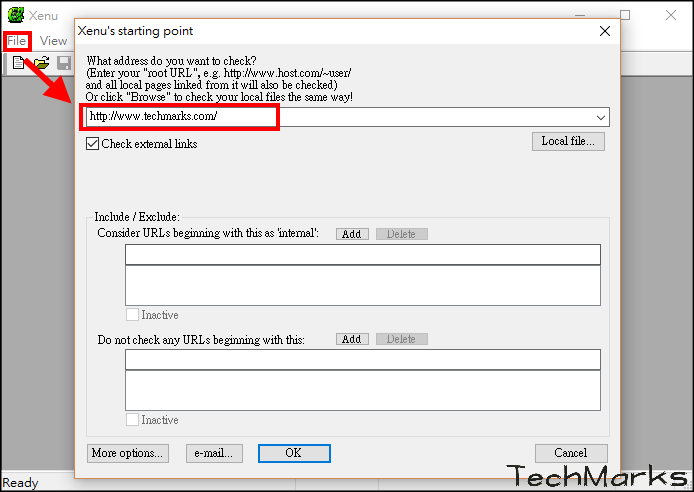Open the View menu
Image resolution: width=694 pixels, height=492 pixels.
53,41
